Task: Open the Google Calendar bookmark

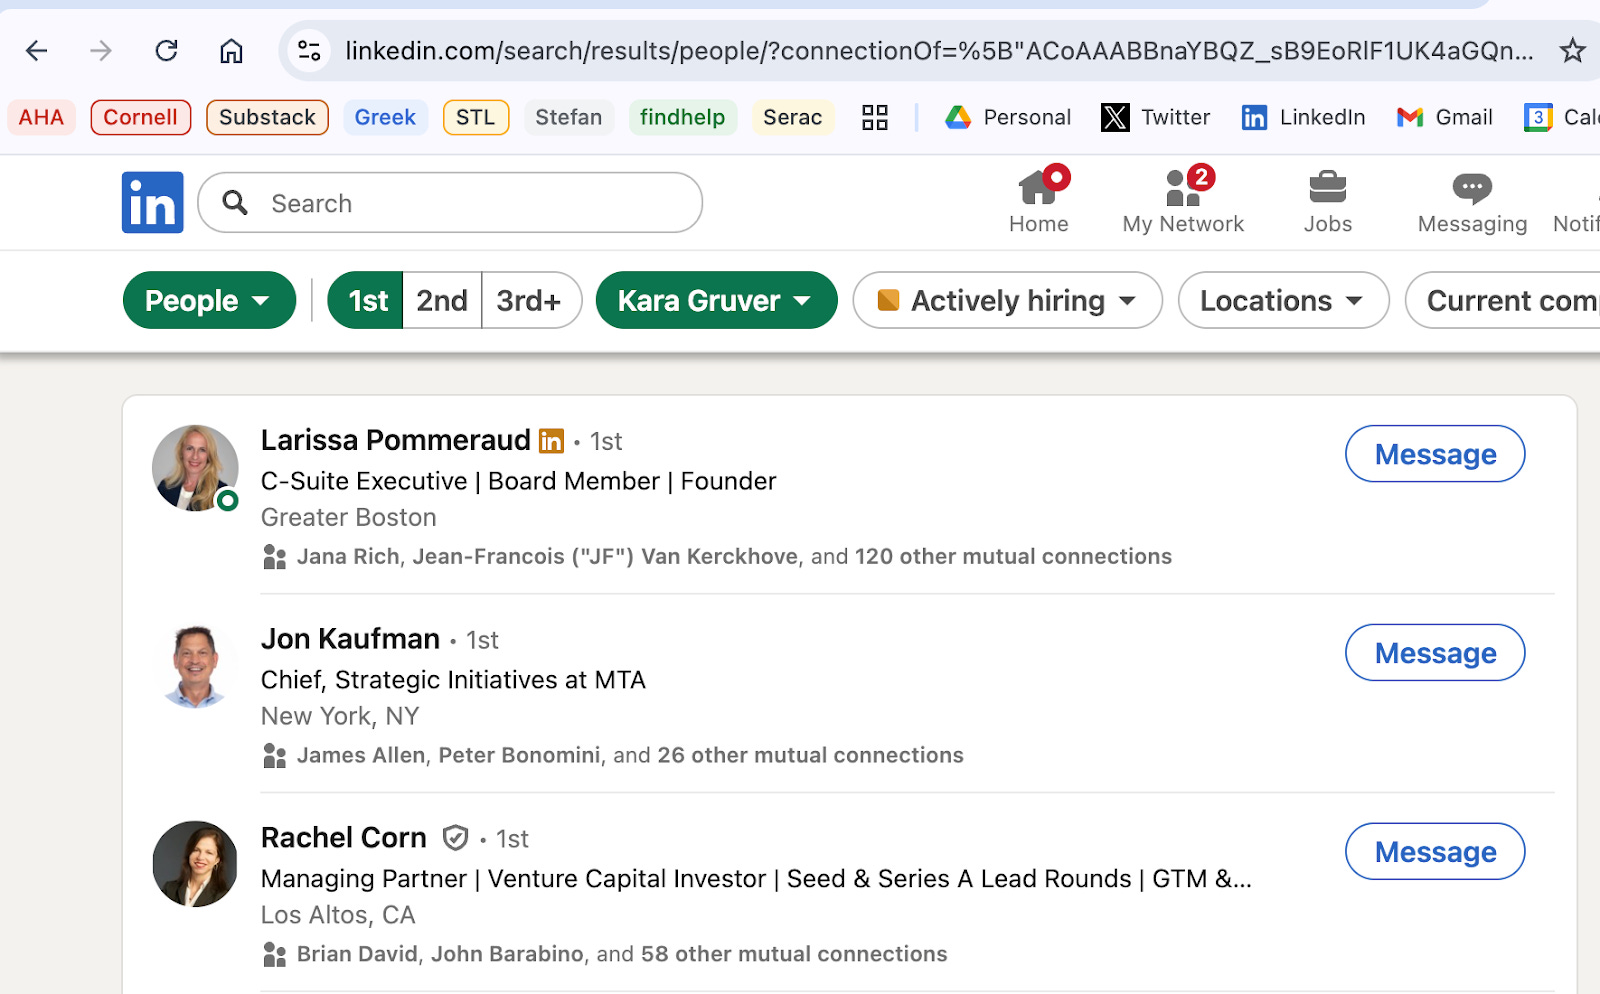Action: point(1561,118)
